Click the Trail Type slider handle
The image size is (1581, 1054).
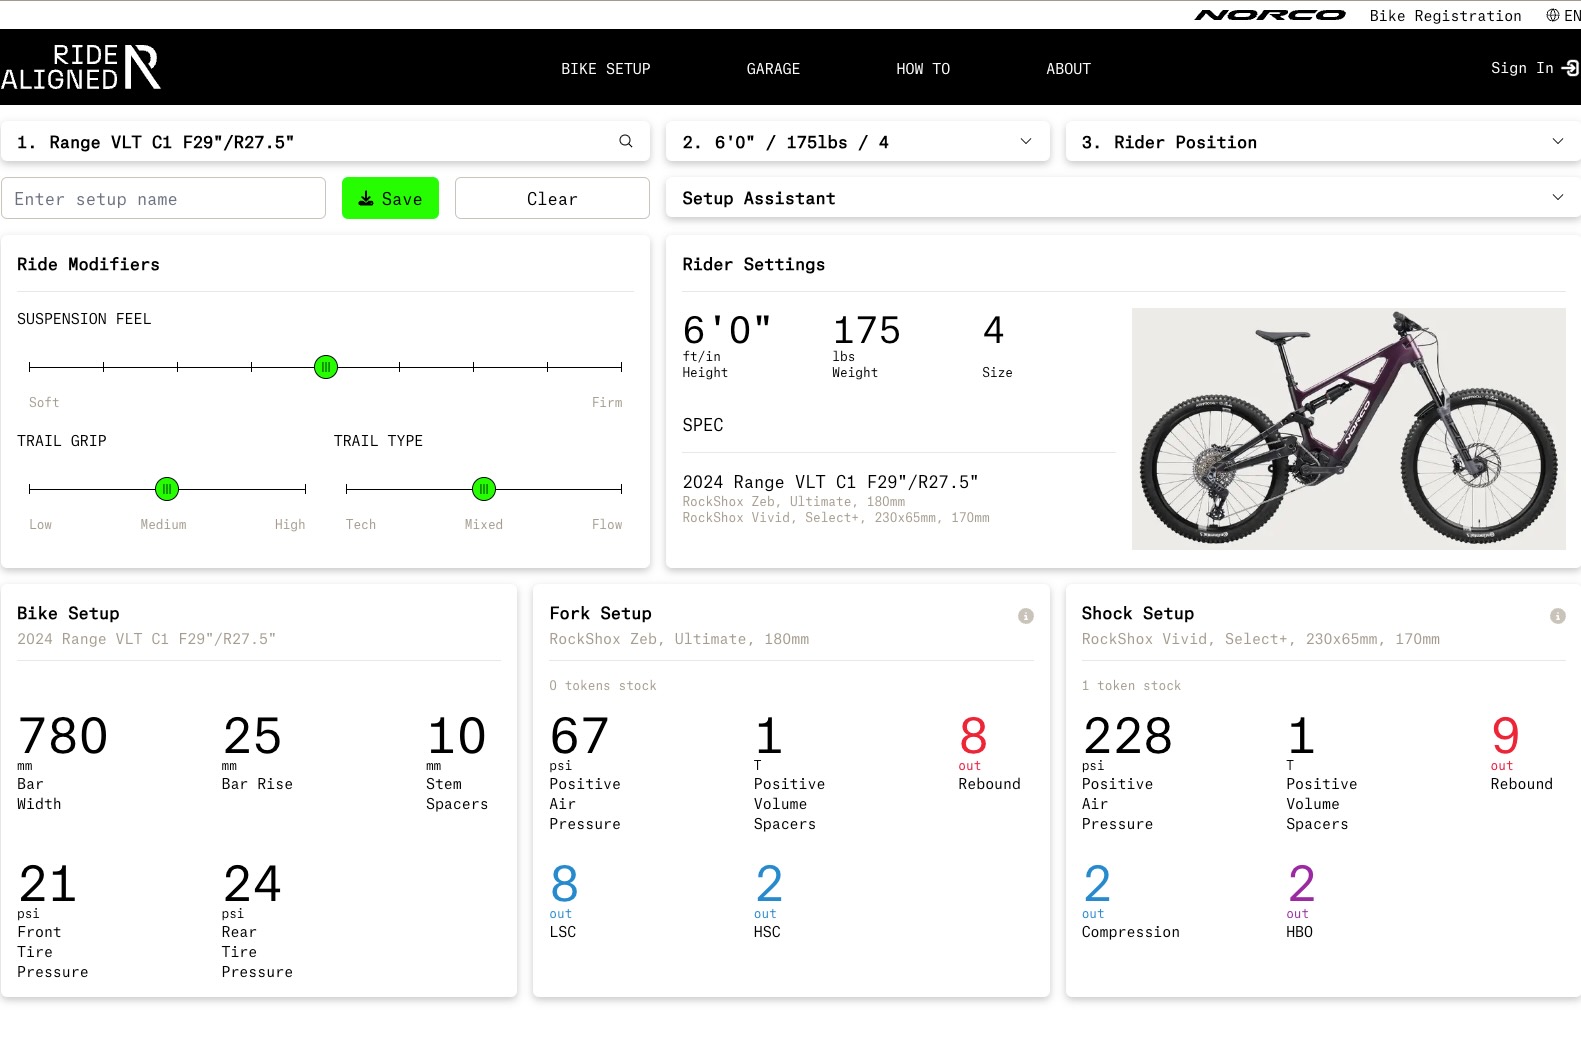pos(484,489)
